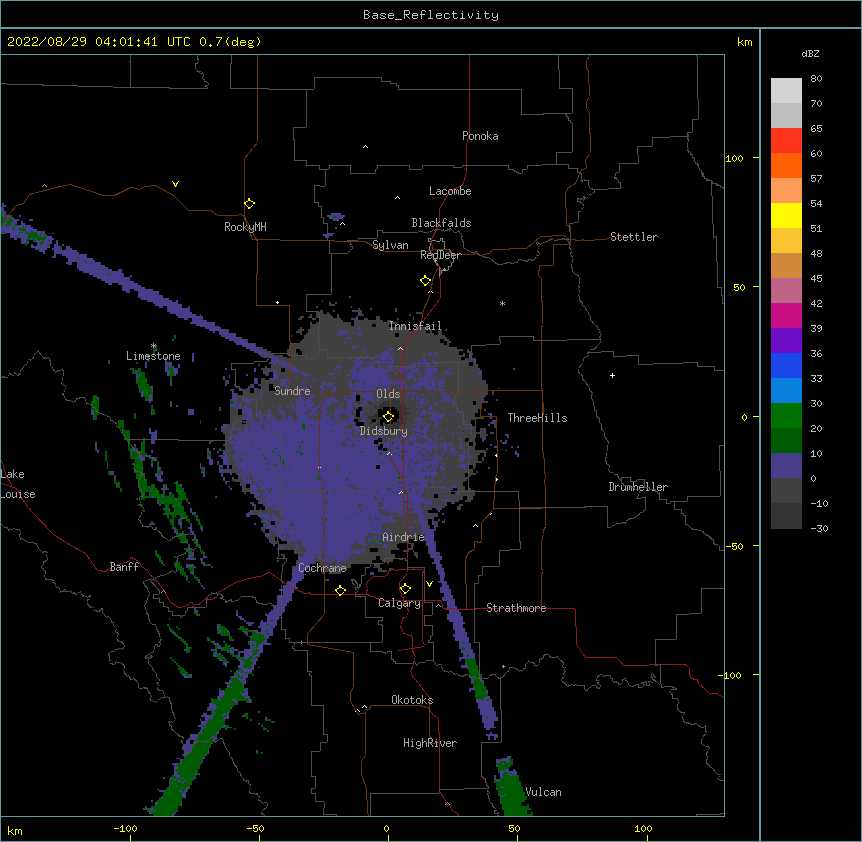Select the light blue 33-30 dBZ swatch
This screenshot has height=842, width=862.
(786, 391)
